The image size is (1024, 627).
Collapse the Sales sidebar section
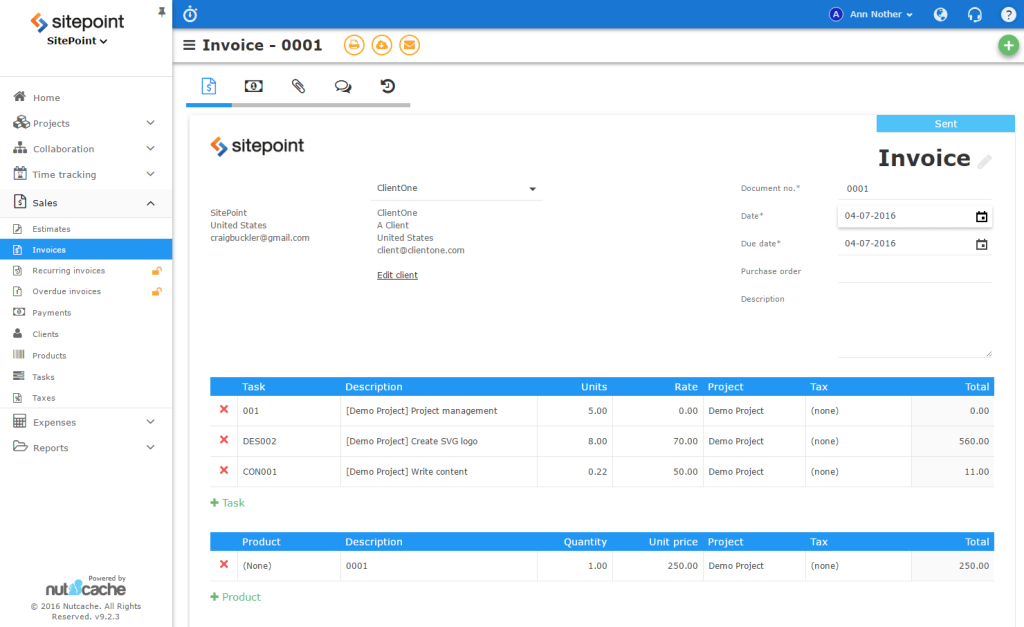point(150,203)
